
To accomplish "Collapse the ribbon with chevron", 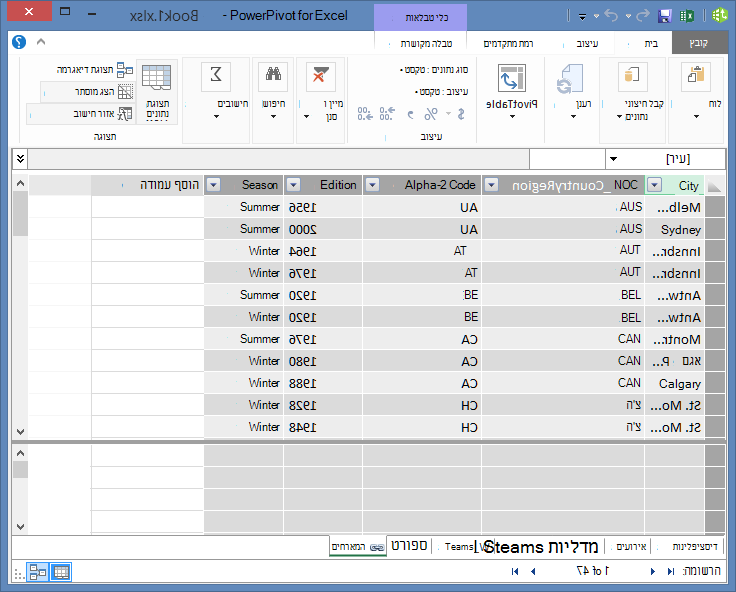I will point(41,42).
